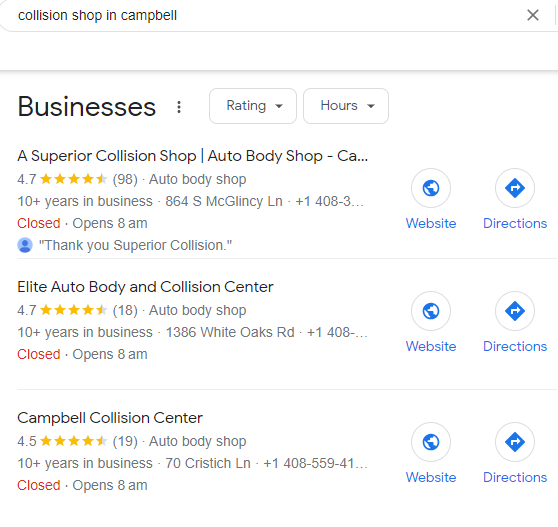This screenshot has width=558, height=527.
Task: Click the 'Thank you Superior Collision.' review snippet
Action: [135, 246]
